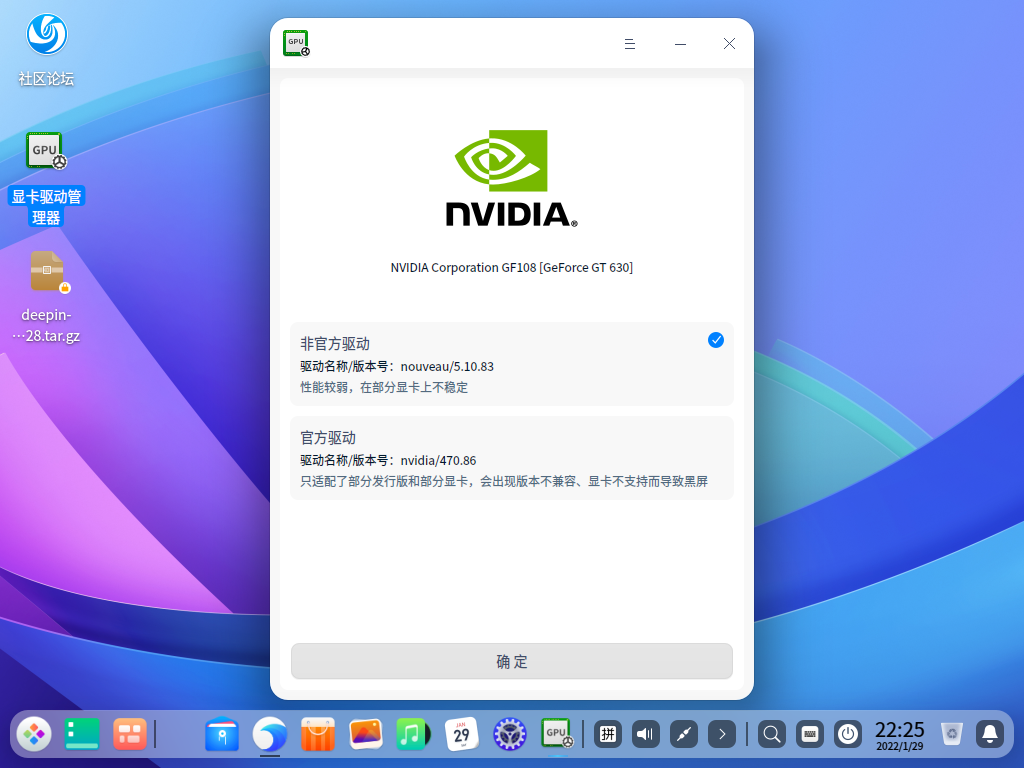The height and width of the screenshot is (768, 1024).
Task: Launch the music player from dock
Action: tap(413, 734)
